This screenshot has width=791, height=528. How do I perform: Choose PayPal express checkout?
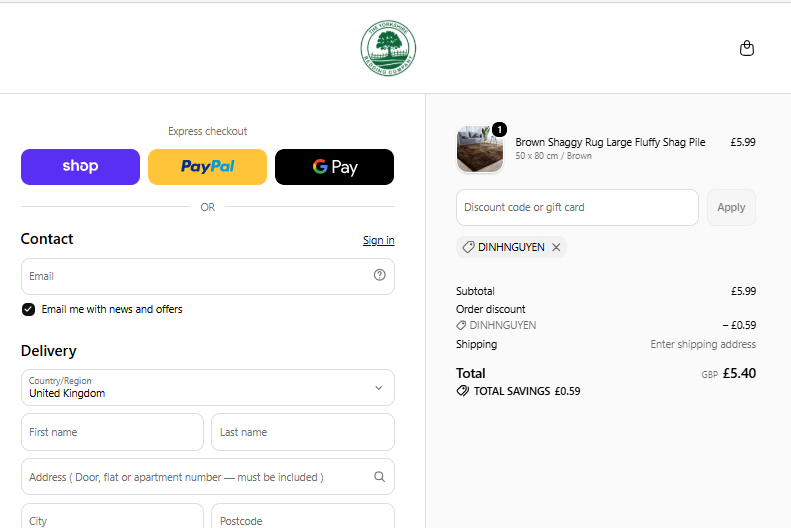tap(207, 167)
